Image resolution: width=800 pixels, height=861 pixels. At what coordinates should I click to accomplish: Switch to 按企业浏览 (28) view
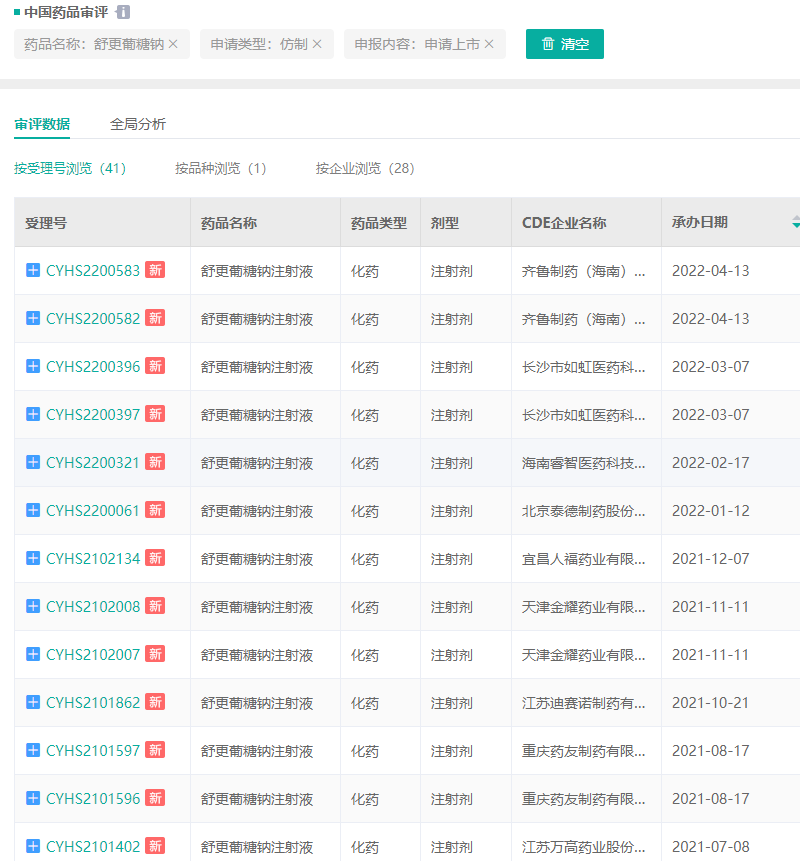tap(365, 168)
